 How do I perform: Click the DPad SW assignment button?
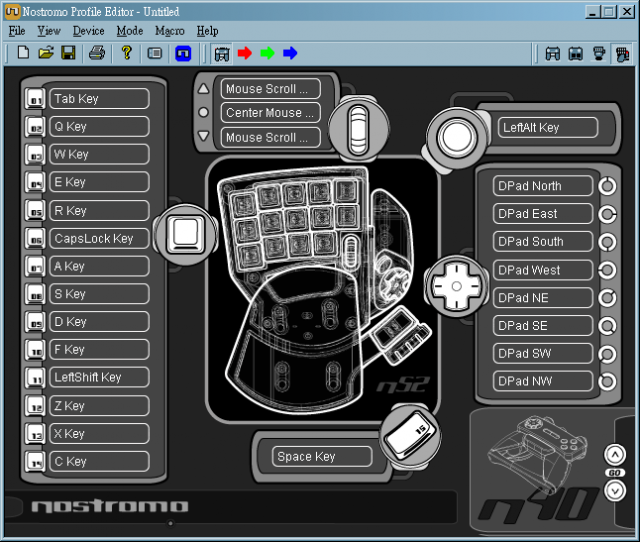[543, 353]
